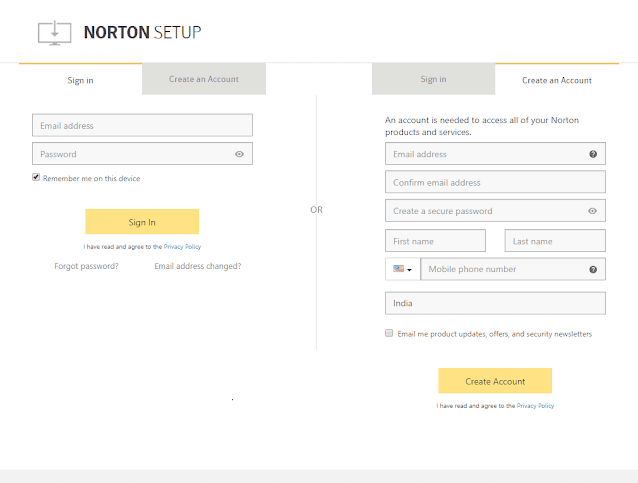Open country flag phone code dropdown
Viewport: 638px width, 483px height.
click(x=402, y=269)
